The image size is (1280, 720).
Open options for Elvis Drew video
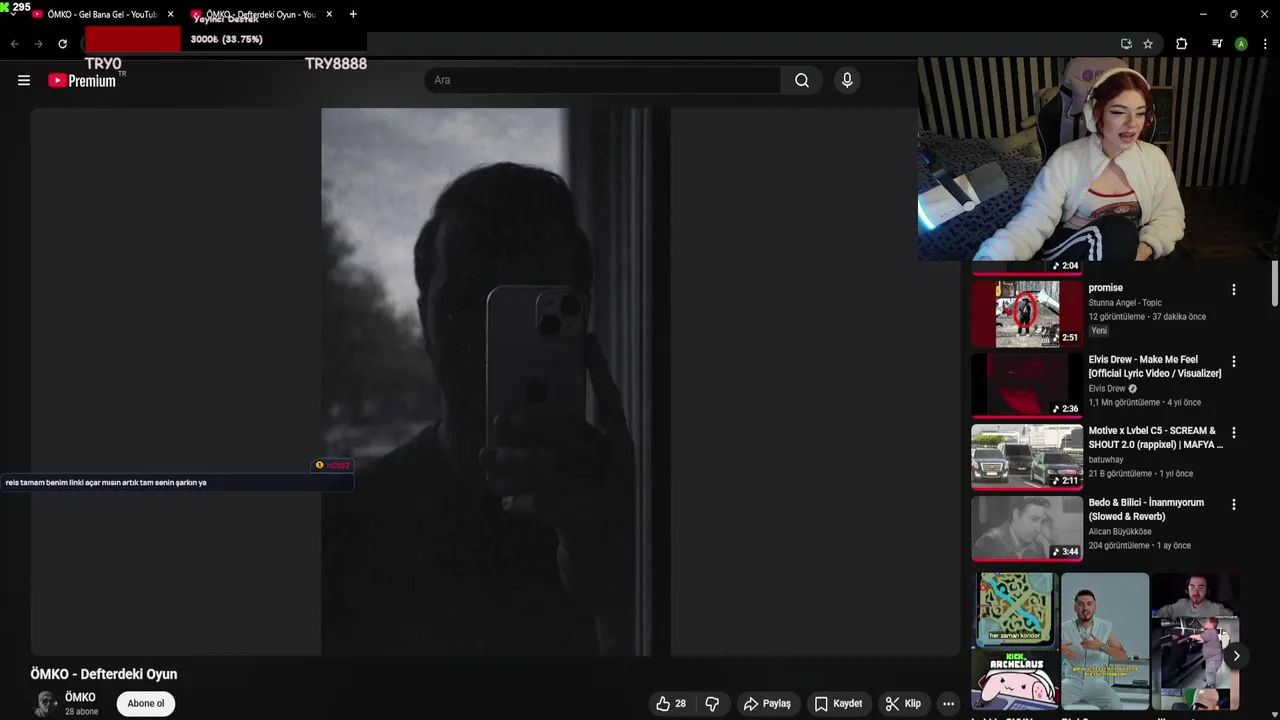(1233, 361)
